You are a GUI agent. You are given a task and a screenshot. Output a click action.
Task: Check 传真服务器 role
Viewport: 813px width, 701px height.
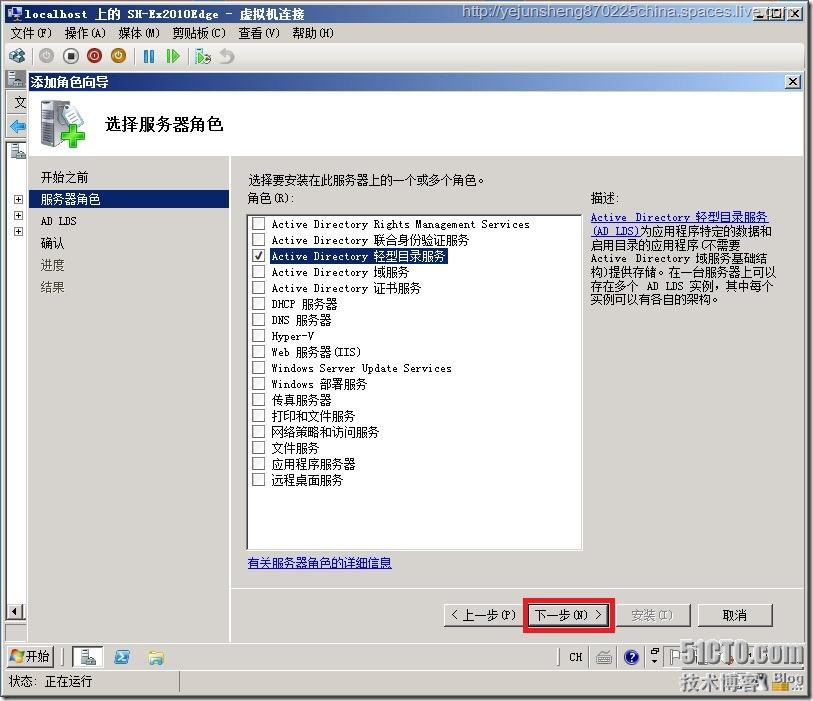tap(258, 399)
